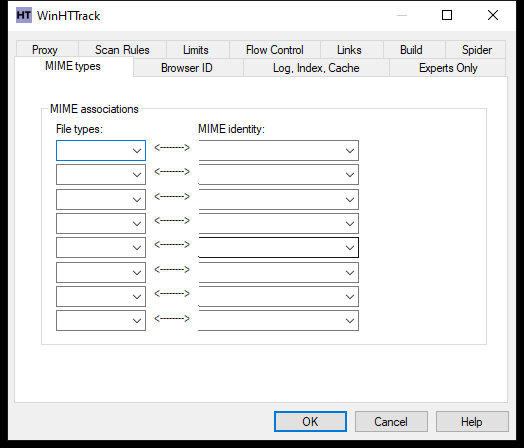Expand third MIME identity dropdown arrow
This screenshot has height=448, width=524.
click(350, 200)
